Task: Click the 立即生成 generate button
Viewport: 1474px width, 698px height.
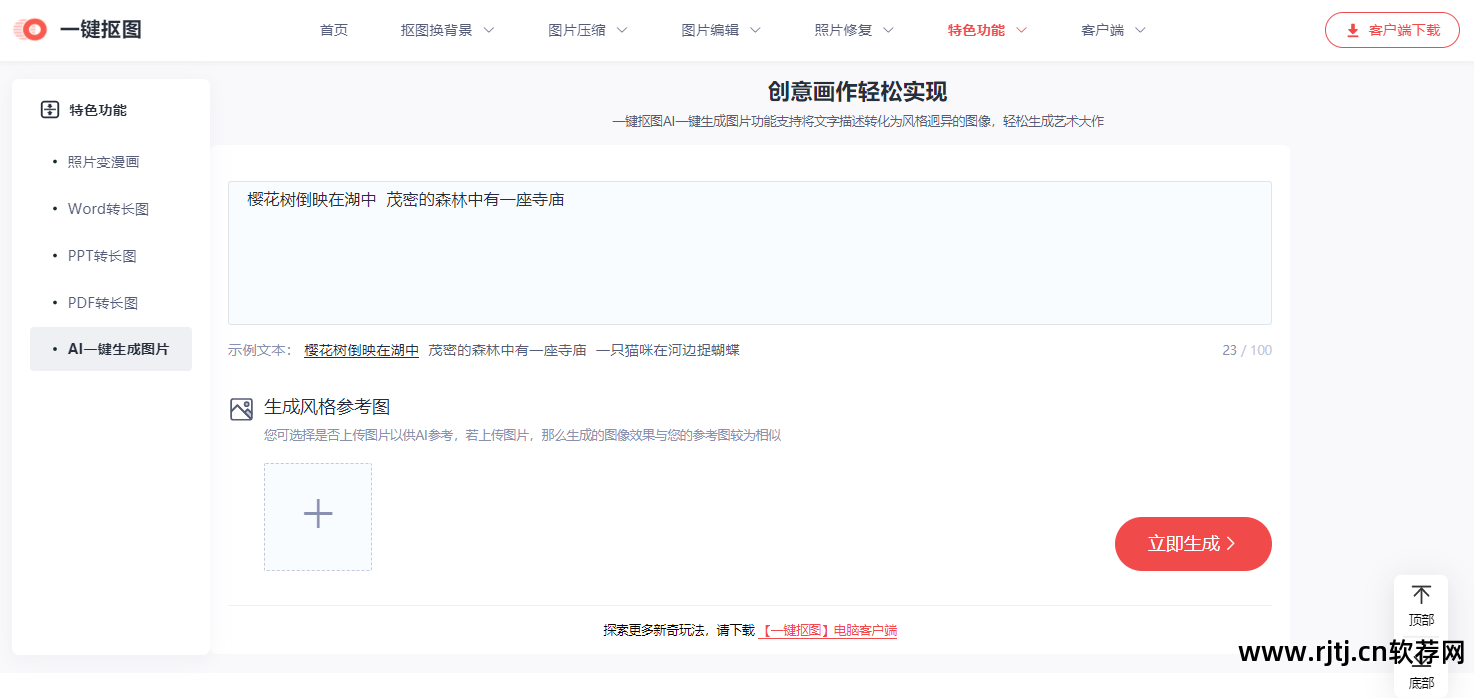Action: click(1193, 544)
